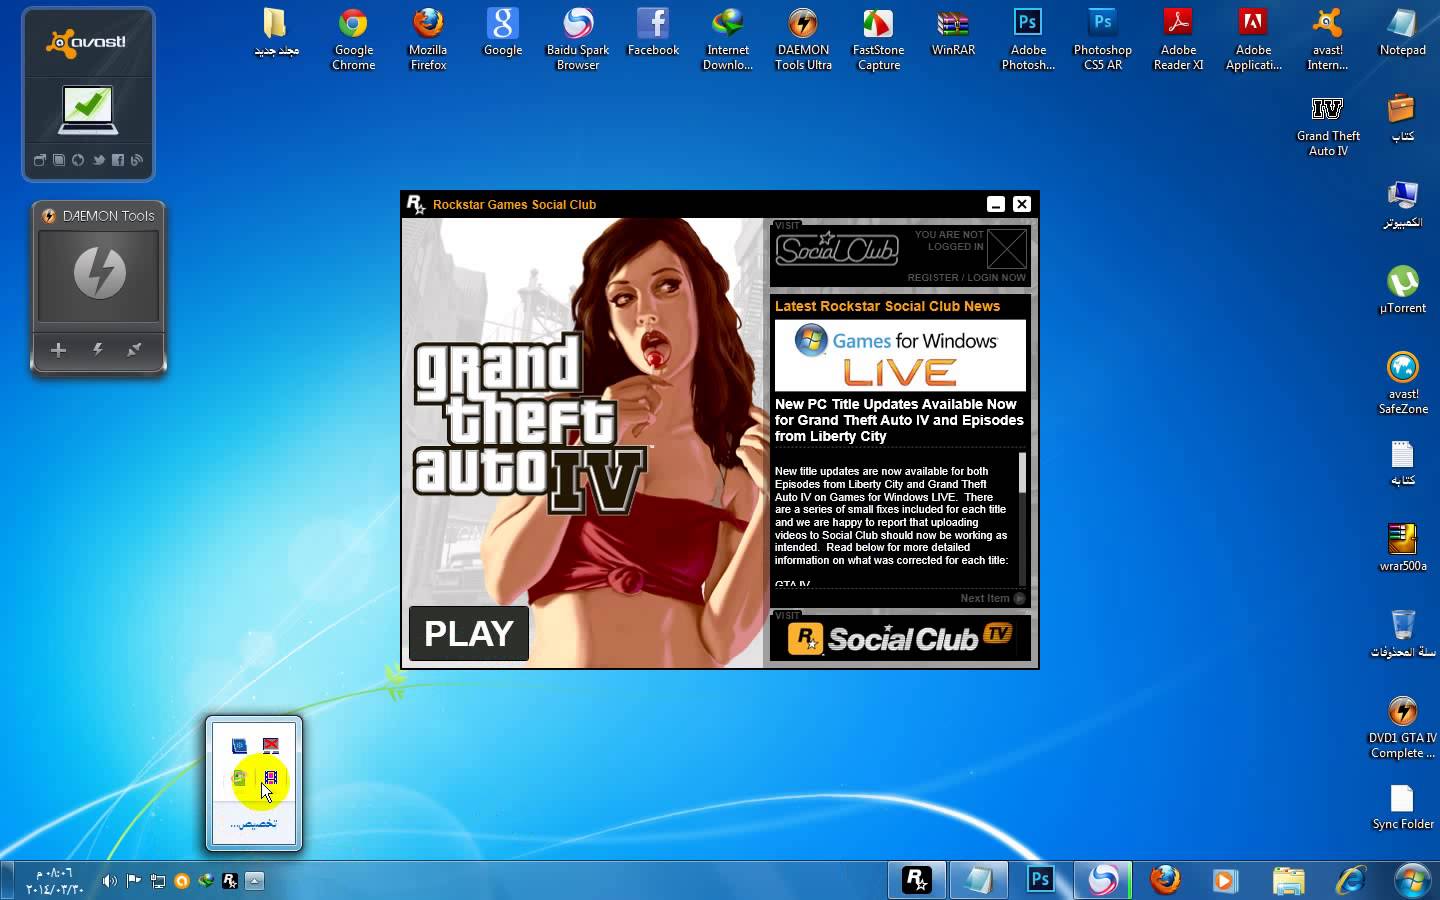Screen dimensions: 1440x900
Task: Select the Grand Theft Auto IV desktop icon
Action: [x=1328, y=126]
